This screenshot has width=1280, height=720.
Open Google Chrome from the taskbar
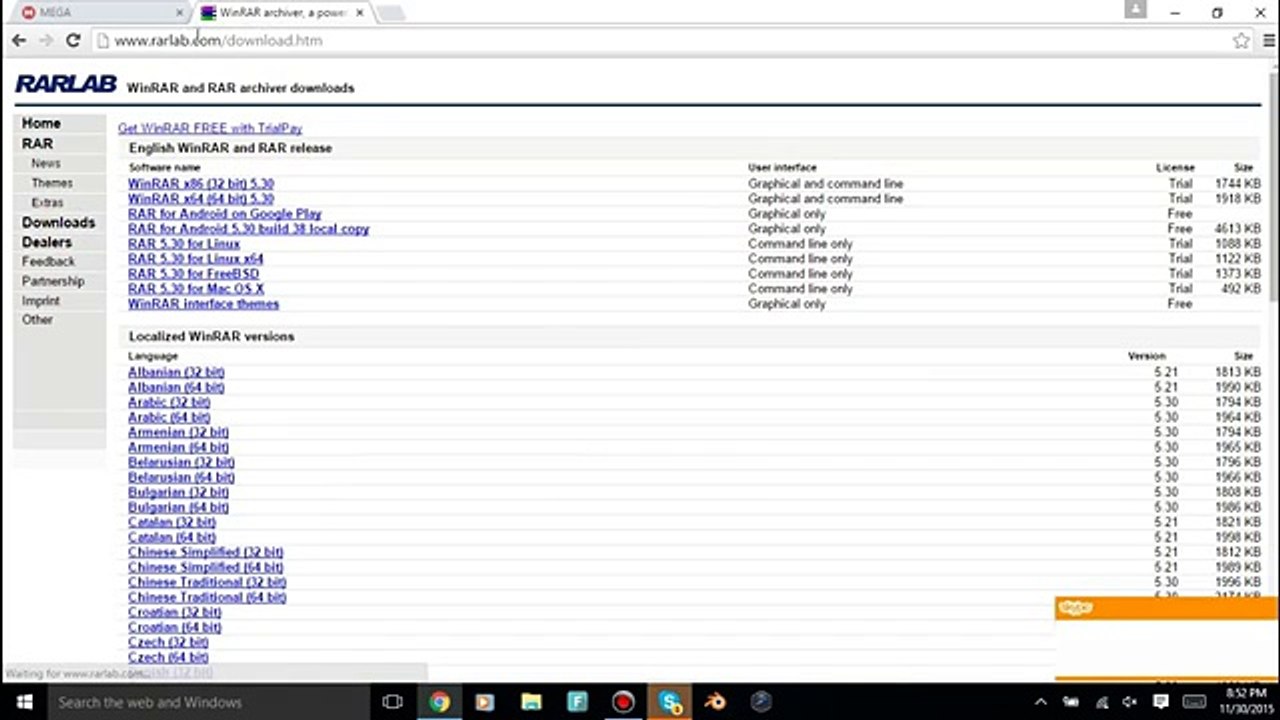click(439, 702)
